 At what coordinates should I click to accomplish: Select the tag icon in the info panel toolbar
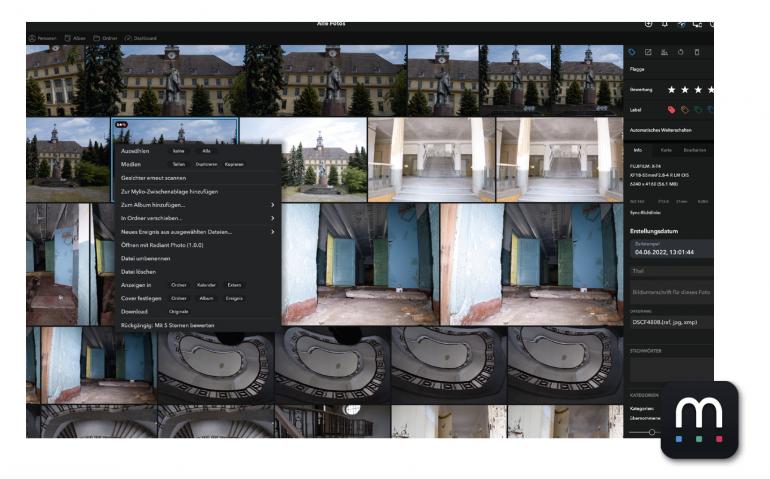pos(632,52)
